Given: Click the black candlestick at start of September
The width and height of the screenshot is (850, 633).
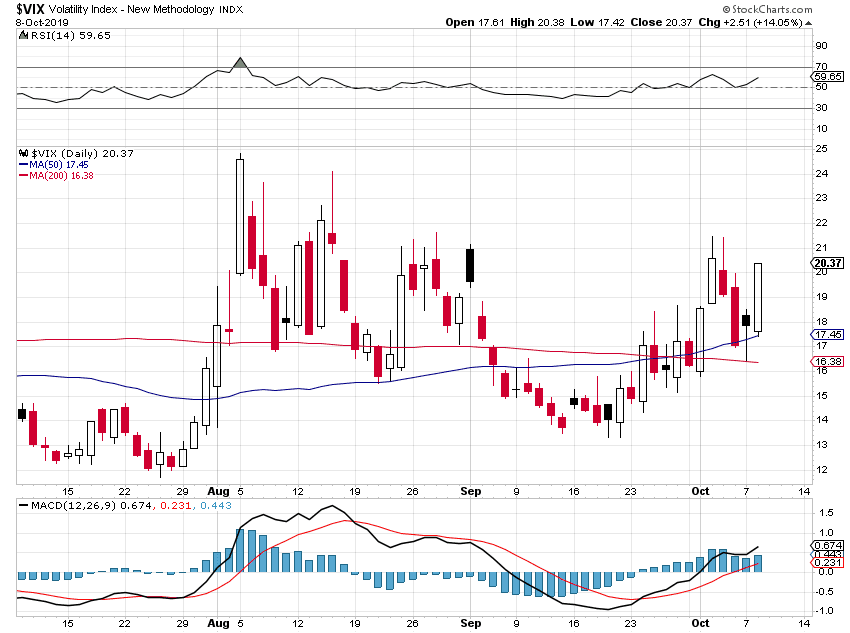Looking at the screenshot, I should 470,265.
